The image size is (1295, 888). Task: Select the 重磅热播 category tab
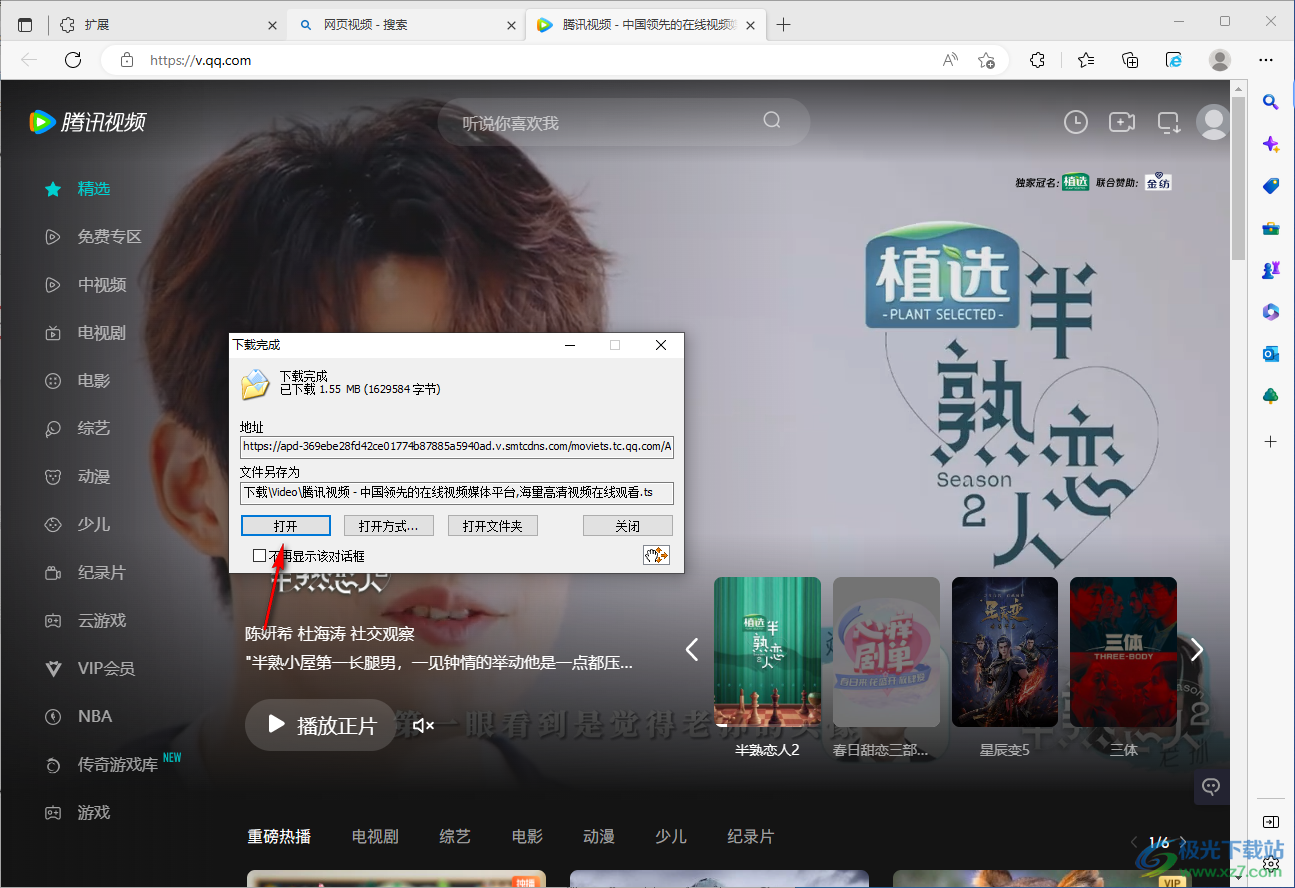coord(279,837)
